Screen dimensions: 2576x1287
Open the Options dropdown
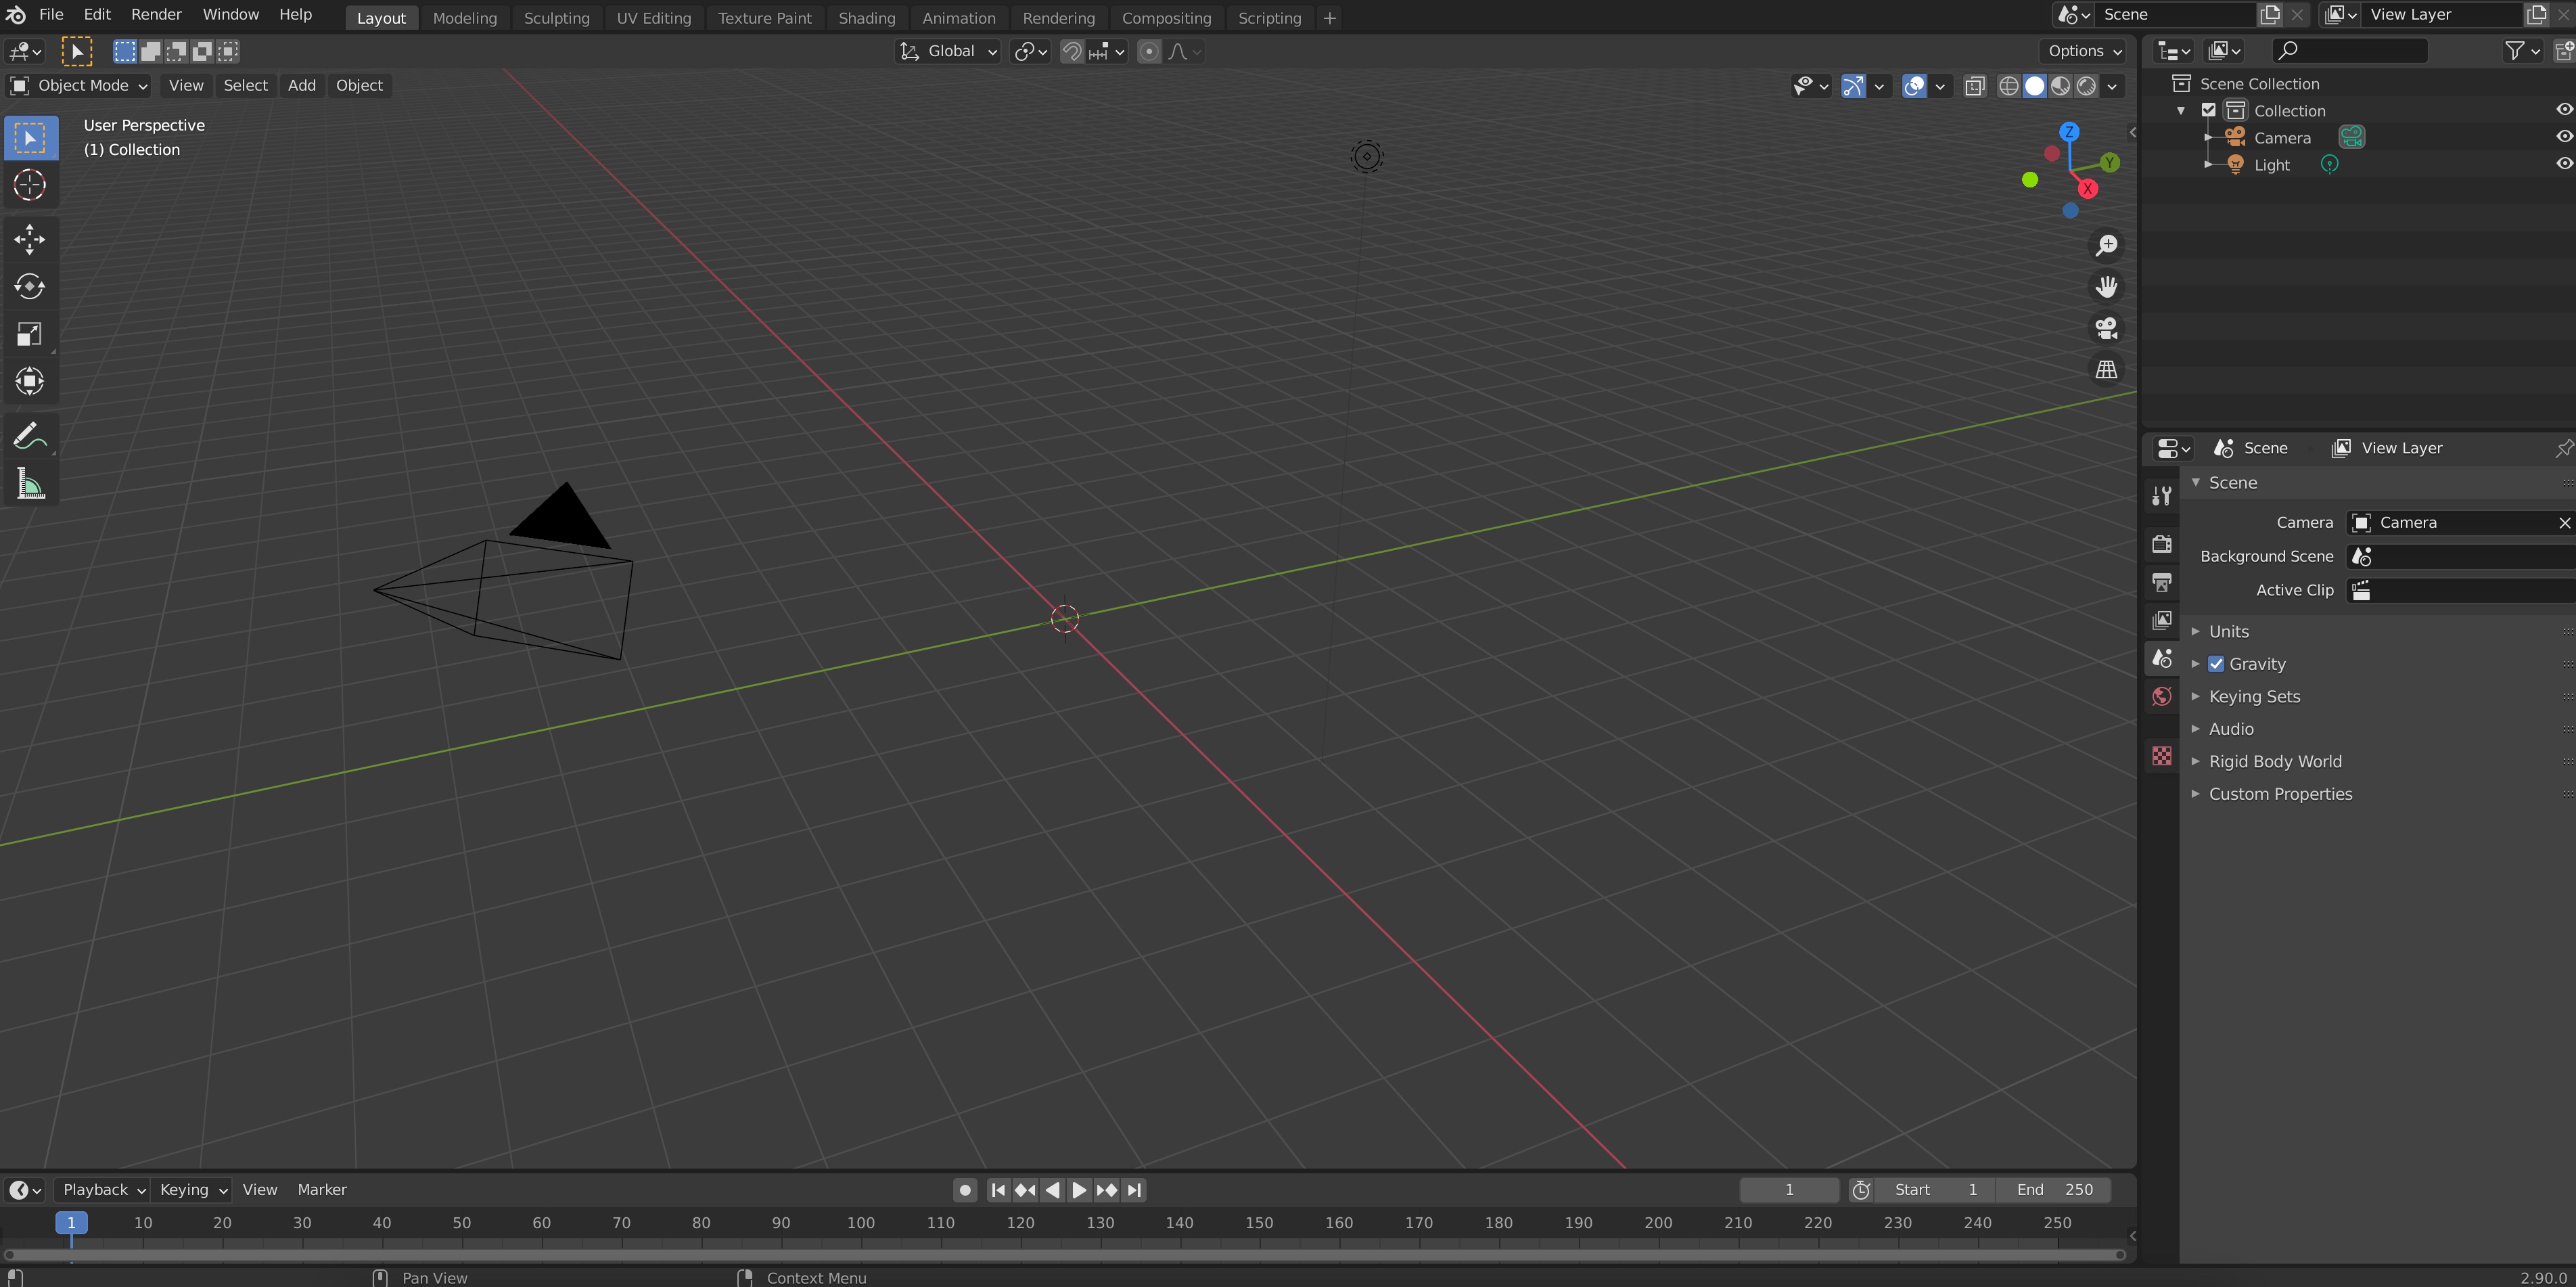click(2084, 51)
